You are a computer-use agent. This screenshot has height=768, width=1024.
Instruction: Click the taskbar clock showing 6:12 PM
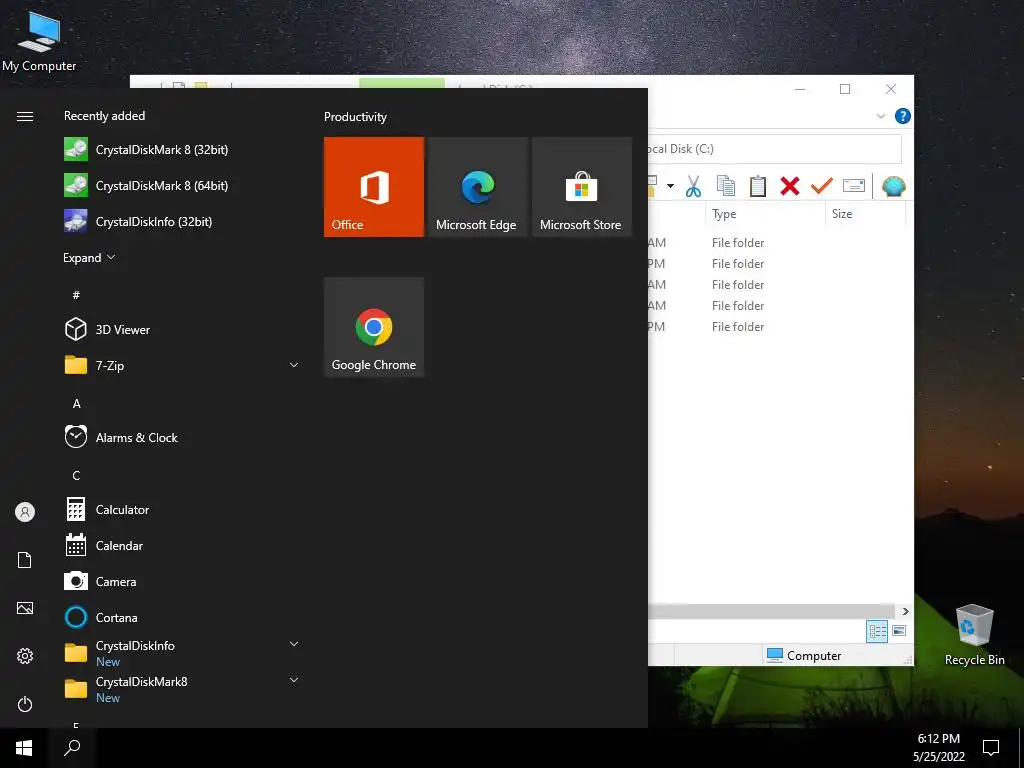(938, 748)
